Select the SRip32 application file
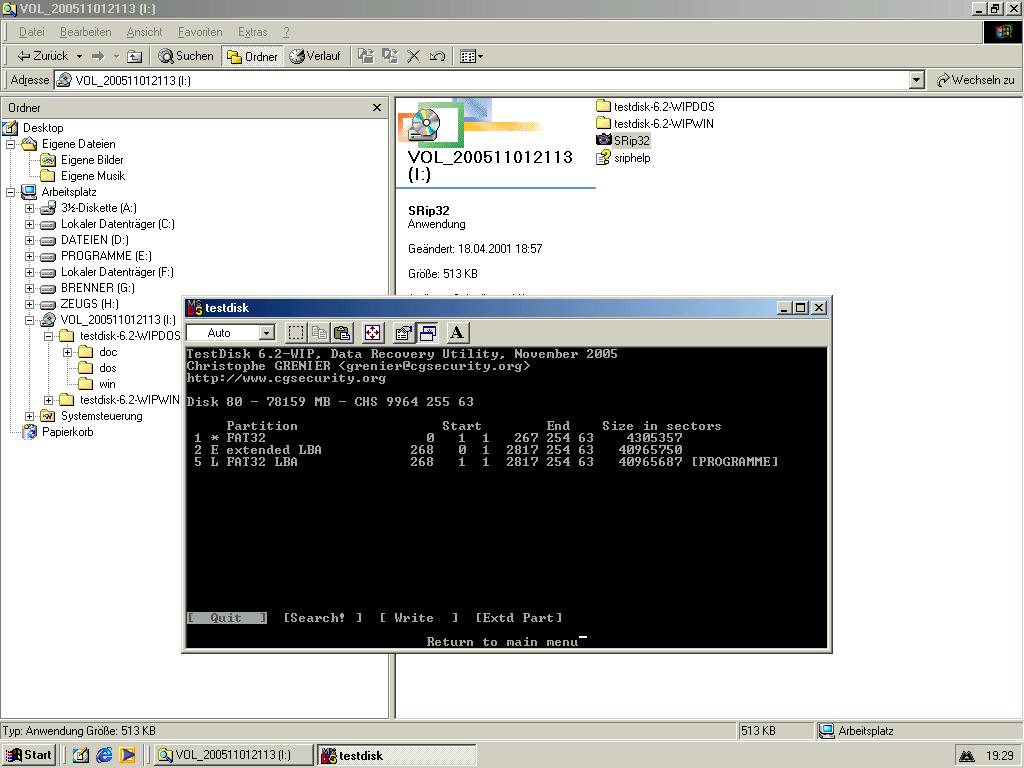The height and width of the screenshot is (768, 1024). tap(632, 140)
